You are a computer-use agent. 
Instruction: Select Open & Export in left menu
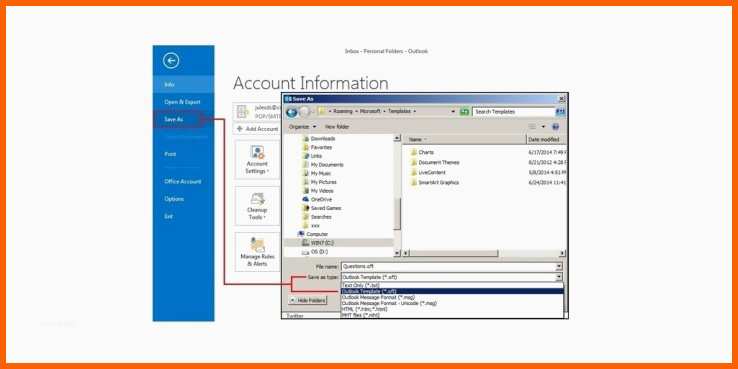pyautogui.click(x=183, y=102)
